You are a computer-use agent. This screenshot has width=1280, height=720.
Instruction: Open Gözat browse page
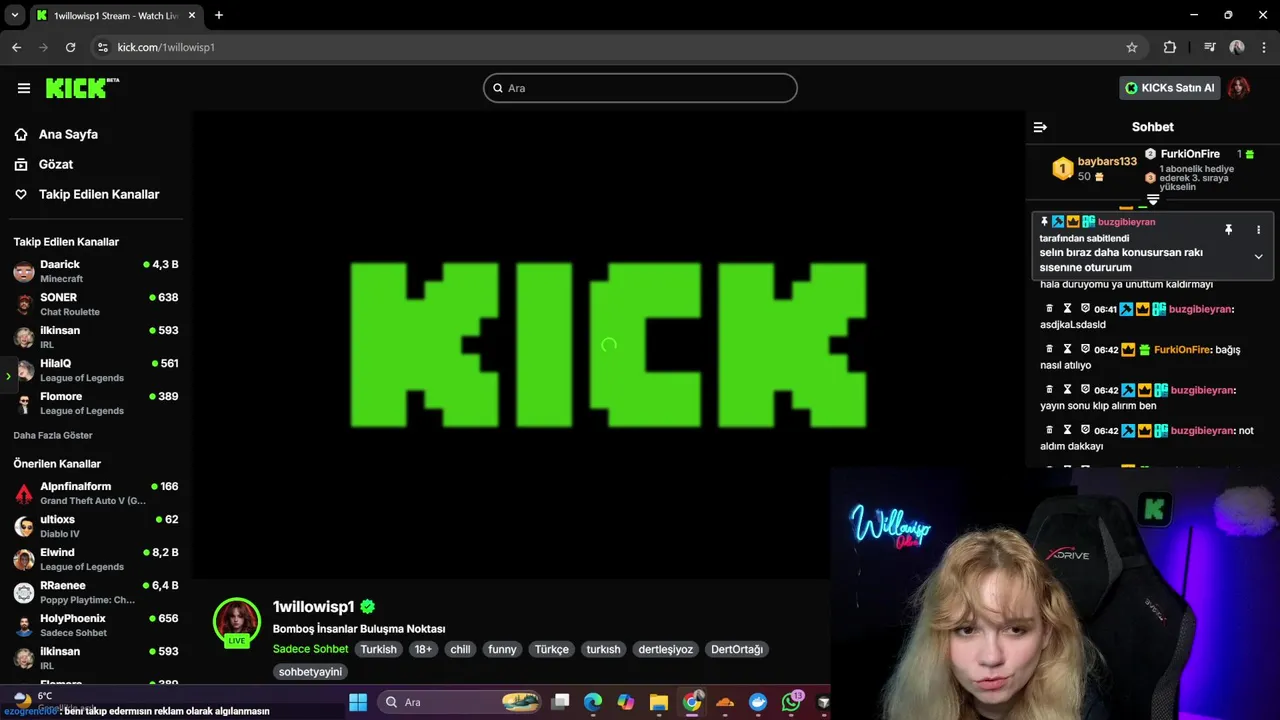tap(56, 164)
